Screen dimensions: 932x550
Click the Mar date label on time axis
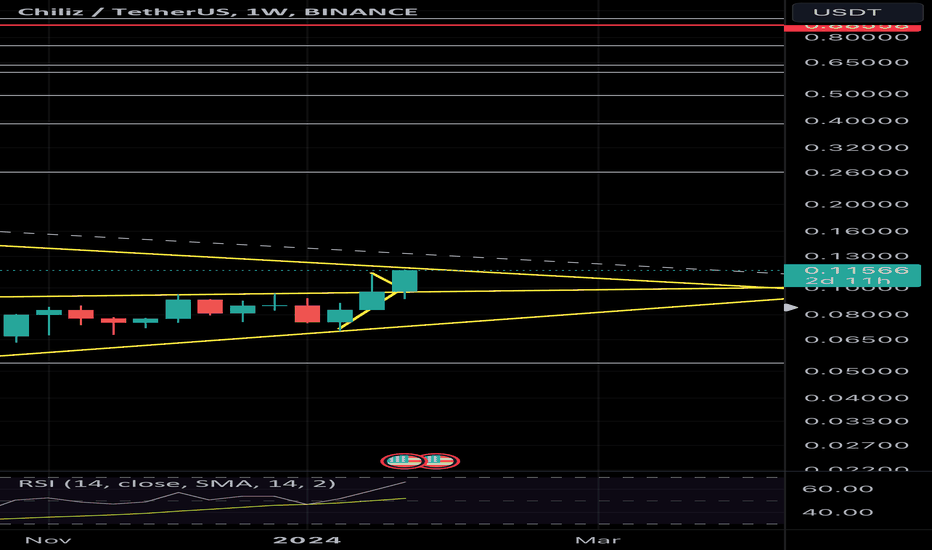tap(598, 540)
